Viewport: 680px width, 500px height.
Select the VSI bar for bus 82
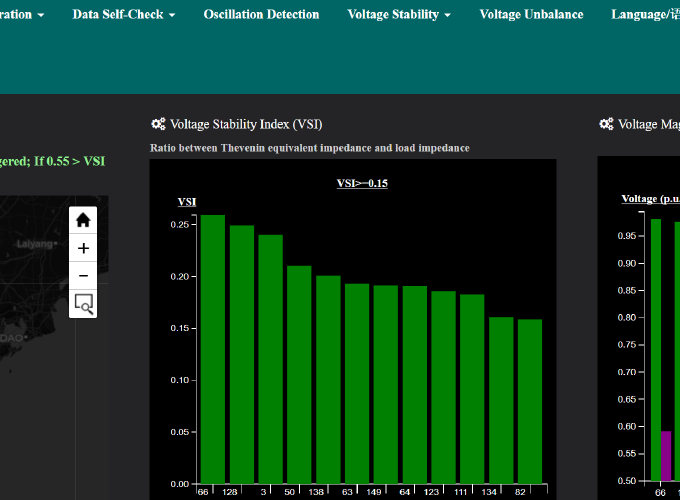530,400
